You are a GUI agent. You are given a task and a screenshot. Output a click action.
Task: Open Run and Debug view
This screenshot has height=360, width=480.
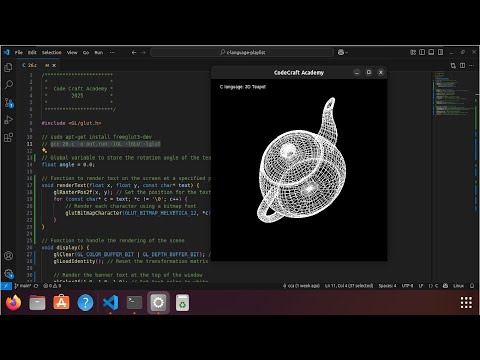click(9, 120)
